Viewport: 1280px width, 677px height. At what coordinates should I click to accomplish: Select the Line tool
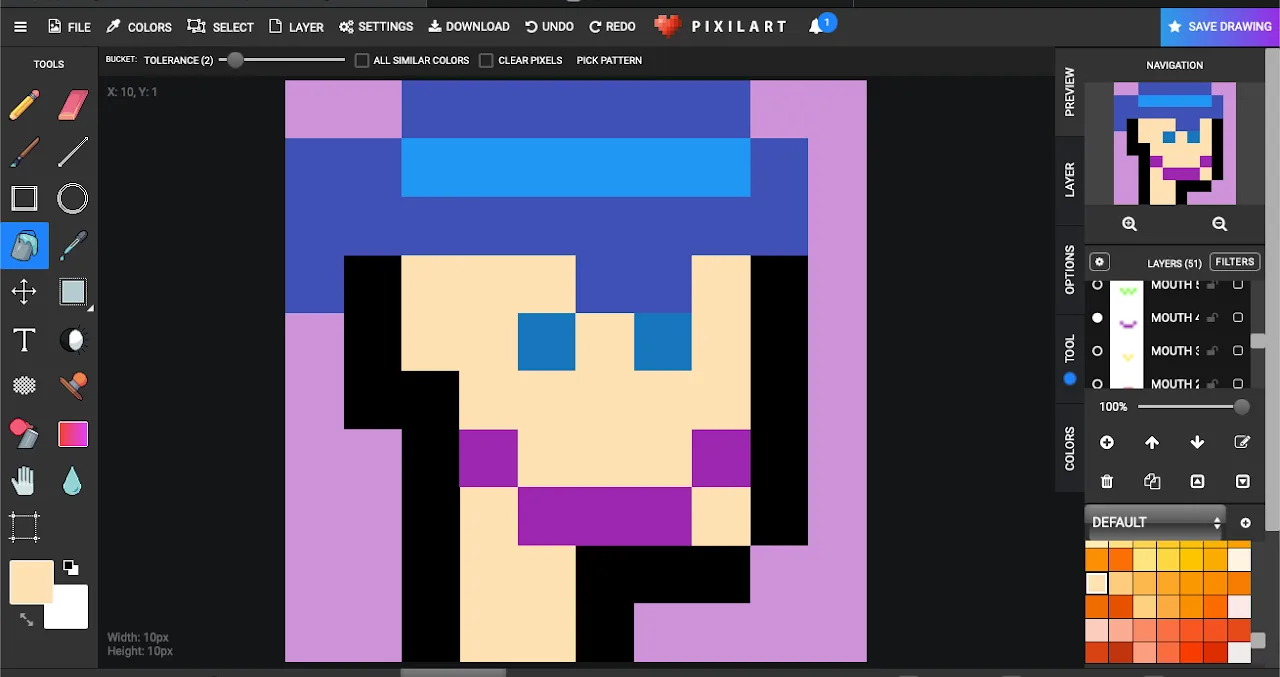point(73,152)
